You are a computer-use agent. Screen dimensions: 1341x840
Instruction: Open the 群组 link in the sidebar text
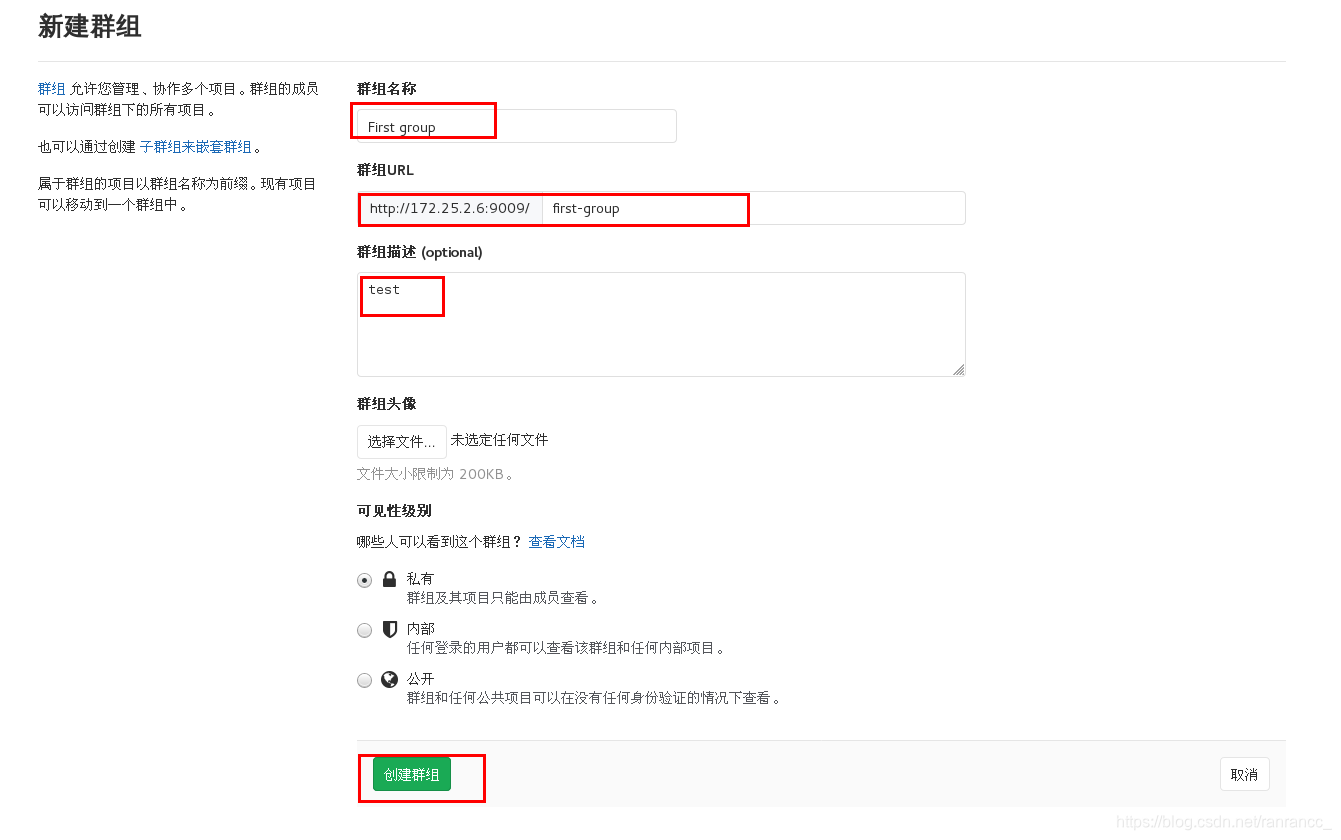(x=52, y=89)
